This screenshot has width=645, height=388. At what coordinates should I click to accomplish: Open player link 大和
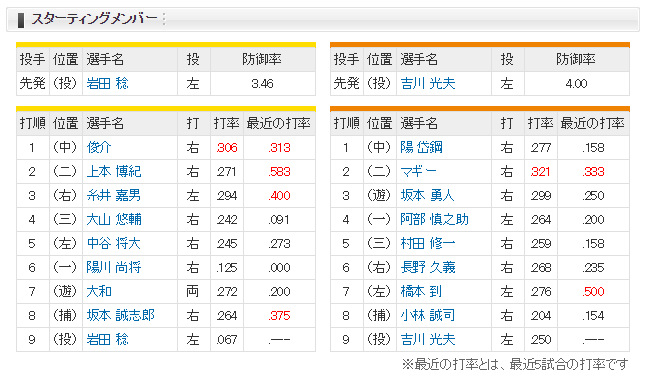99,291
